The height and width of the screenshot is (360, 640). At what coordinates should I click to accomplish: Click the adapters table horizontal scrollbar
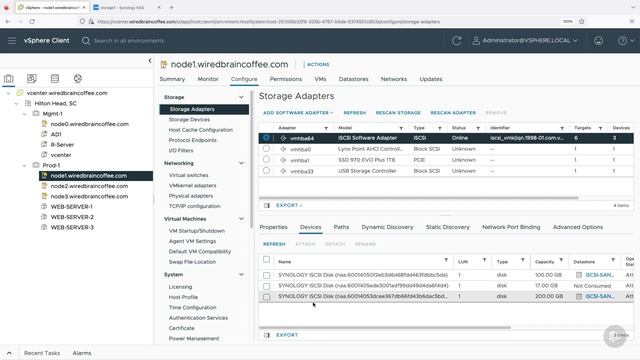click(418, 198)
